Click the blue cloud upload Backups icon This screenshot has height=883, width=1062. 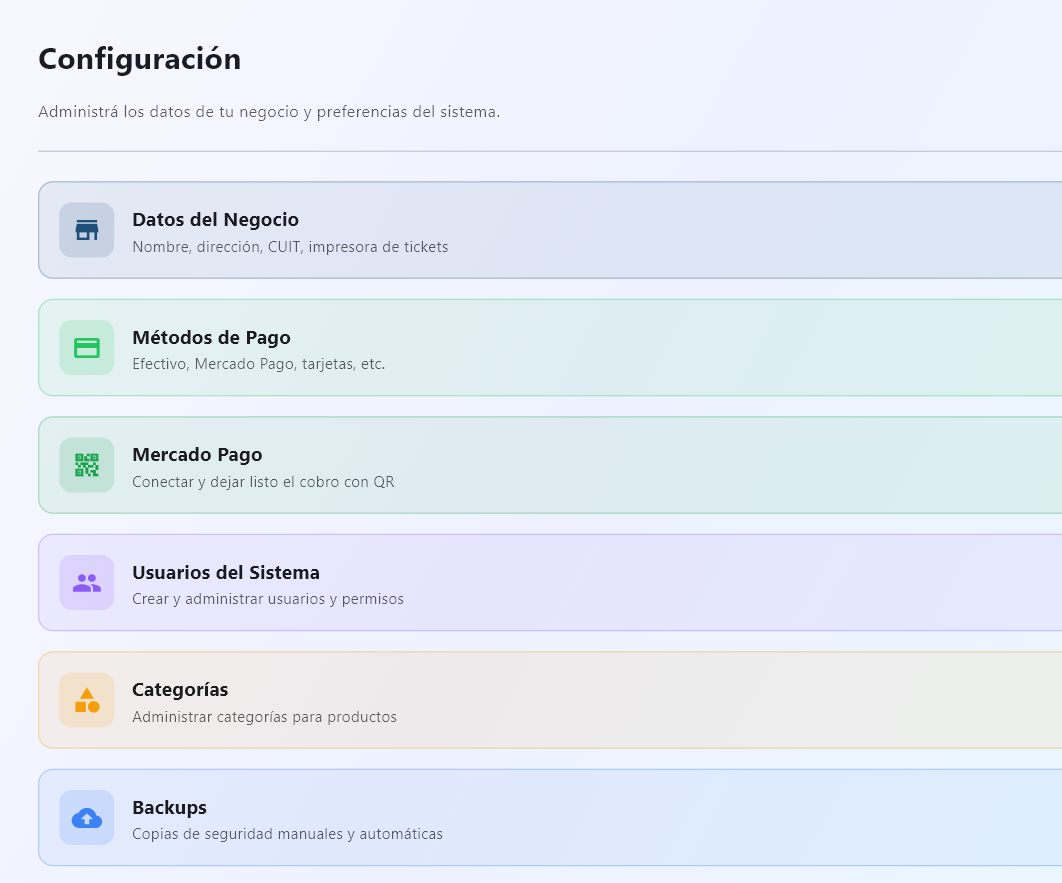point(87,817)
